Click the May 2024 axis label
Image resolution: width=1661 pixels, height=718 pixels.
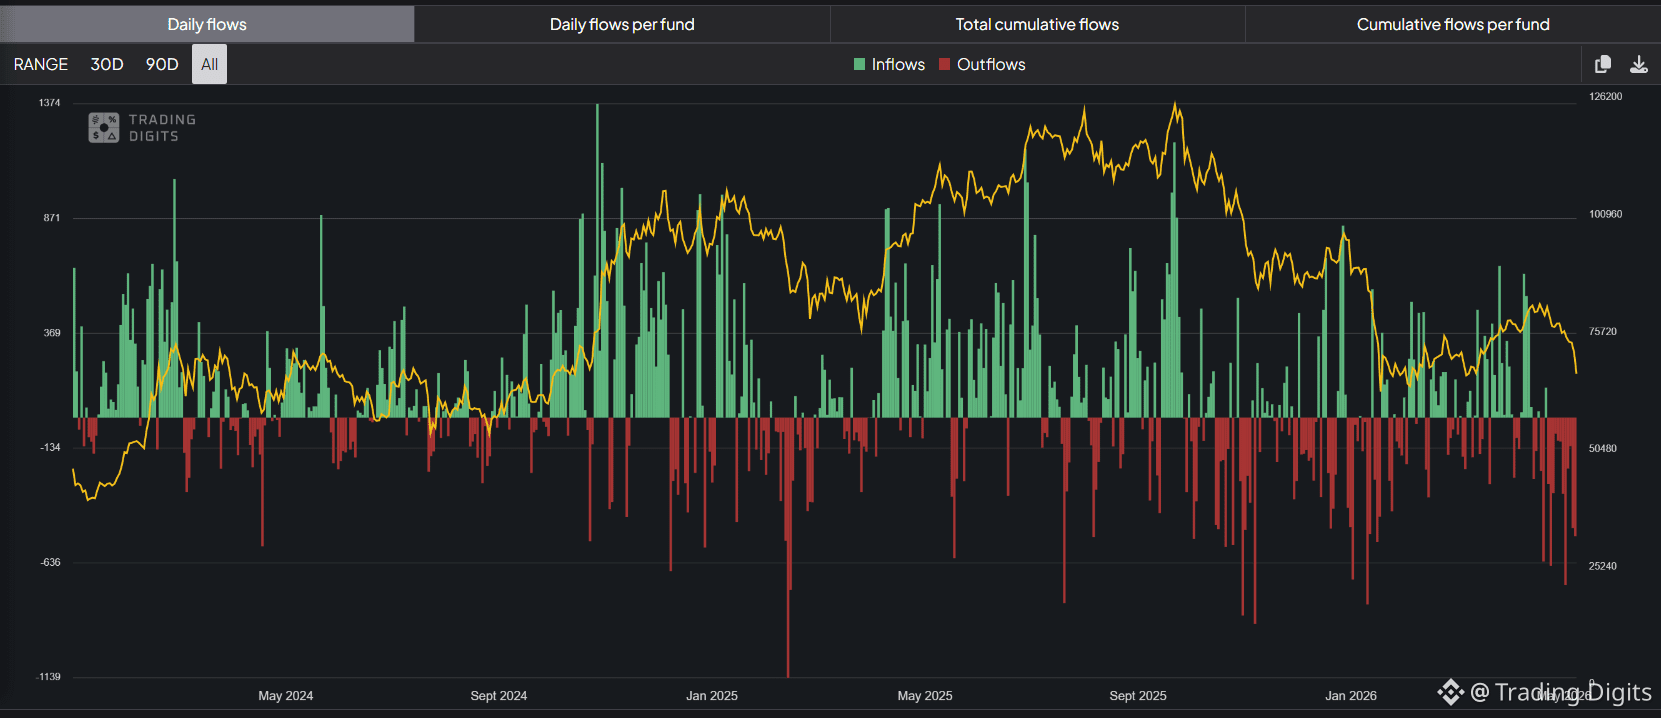pyautogui.click(x=286, y=696)
